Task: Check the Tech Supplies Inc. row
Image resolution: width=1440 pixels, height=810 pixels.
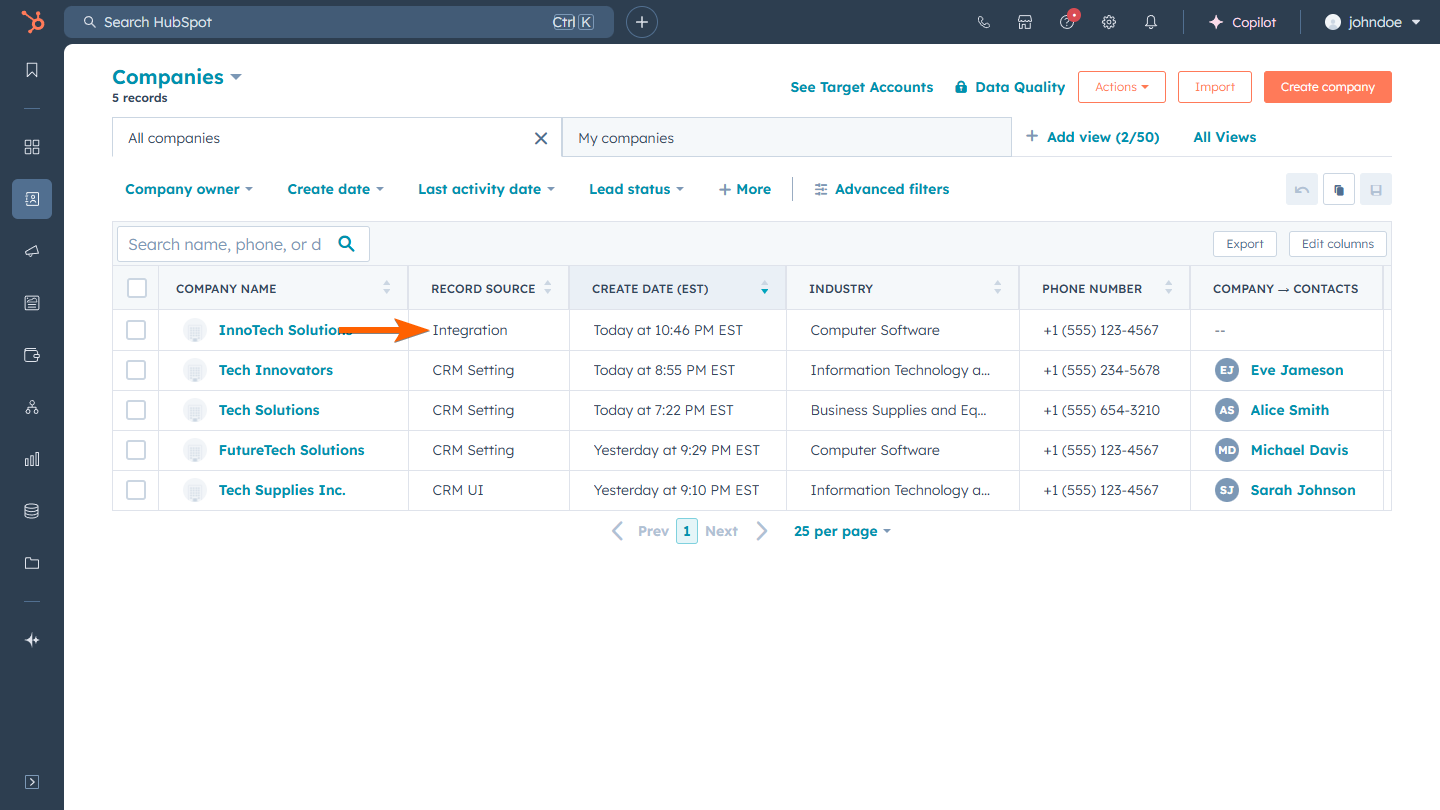Action: click(x=136, y=490)
